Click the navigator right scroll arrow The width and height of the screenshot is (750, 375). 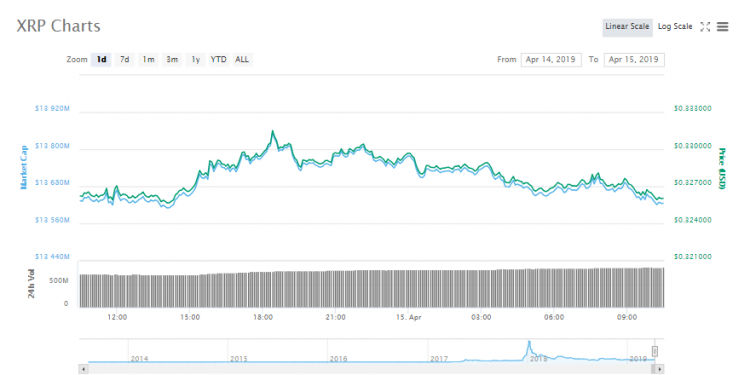tap(659, 369)
